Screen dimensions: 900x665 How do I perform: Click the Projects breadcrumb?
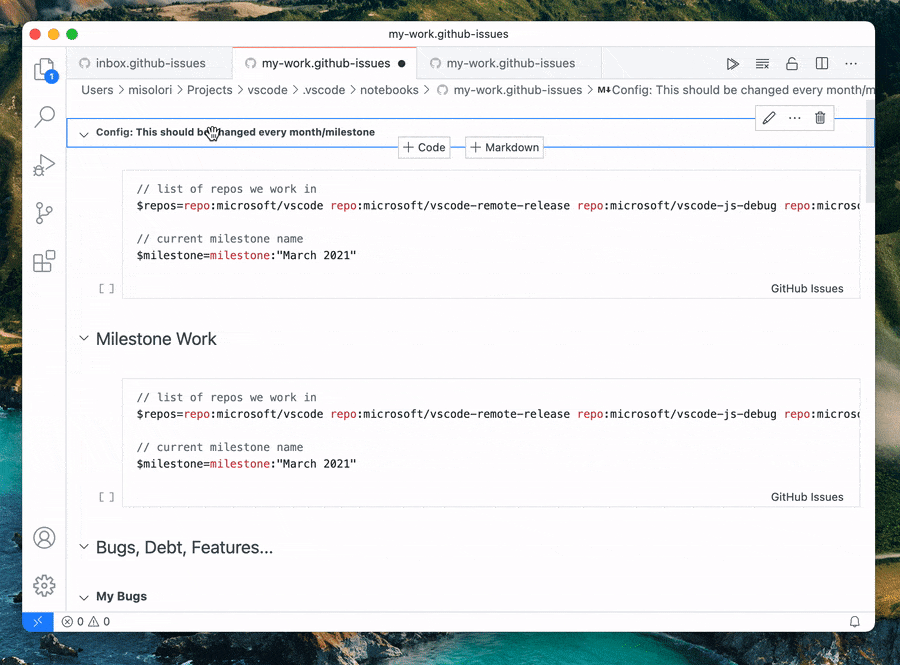(x=210, y=90)
